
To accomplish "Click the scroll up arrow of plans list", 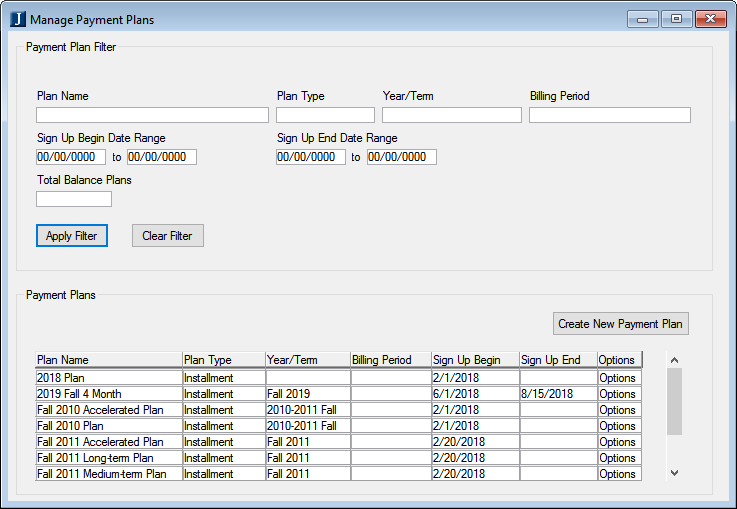I will click(x=673, y=360).
